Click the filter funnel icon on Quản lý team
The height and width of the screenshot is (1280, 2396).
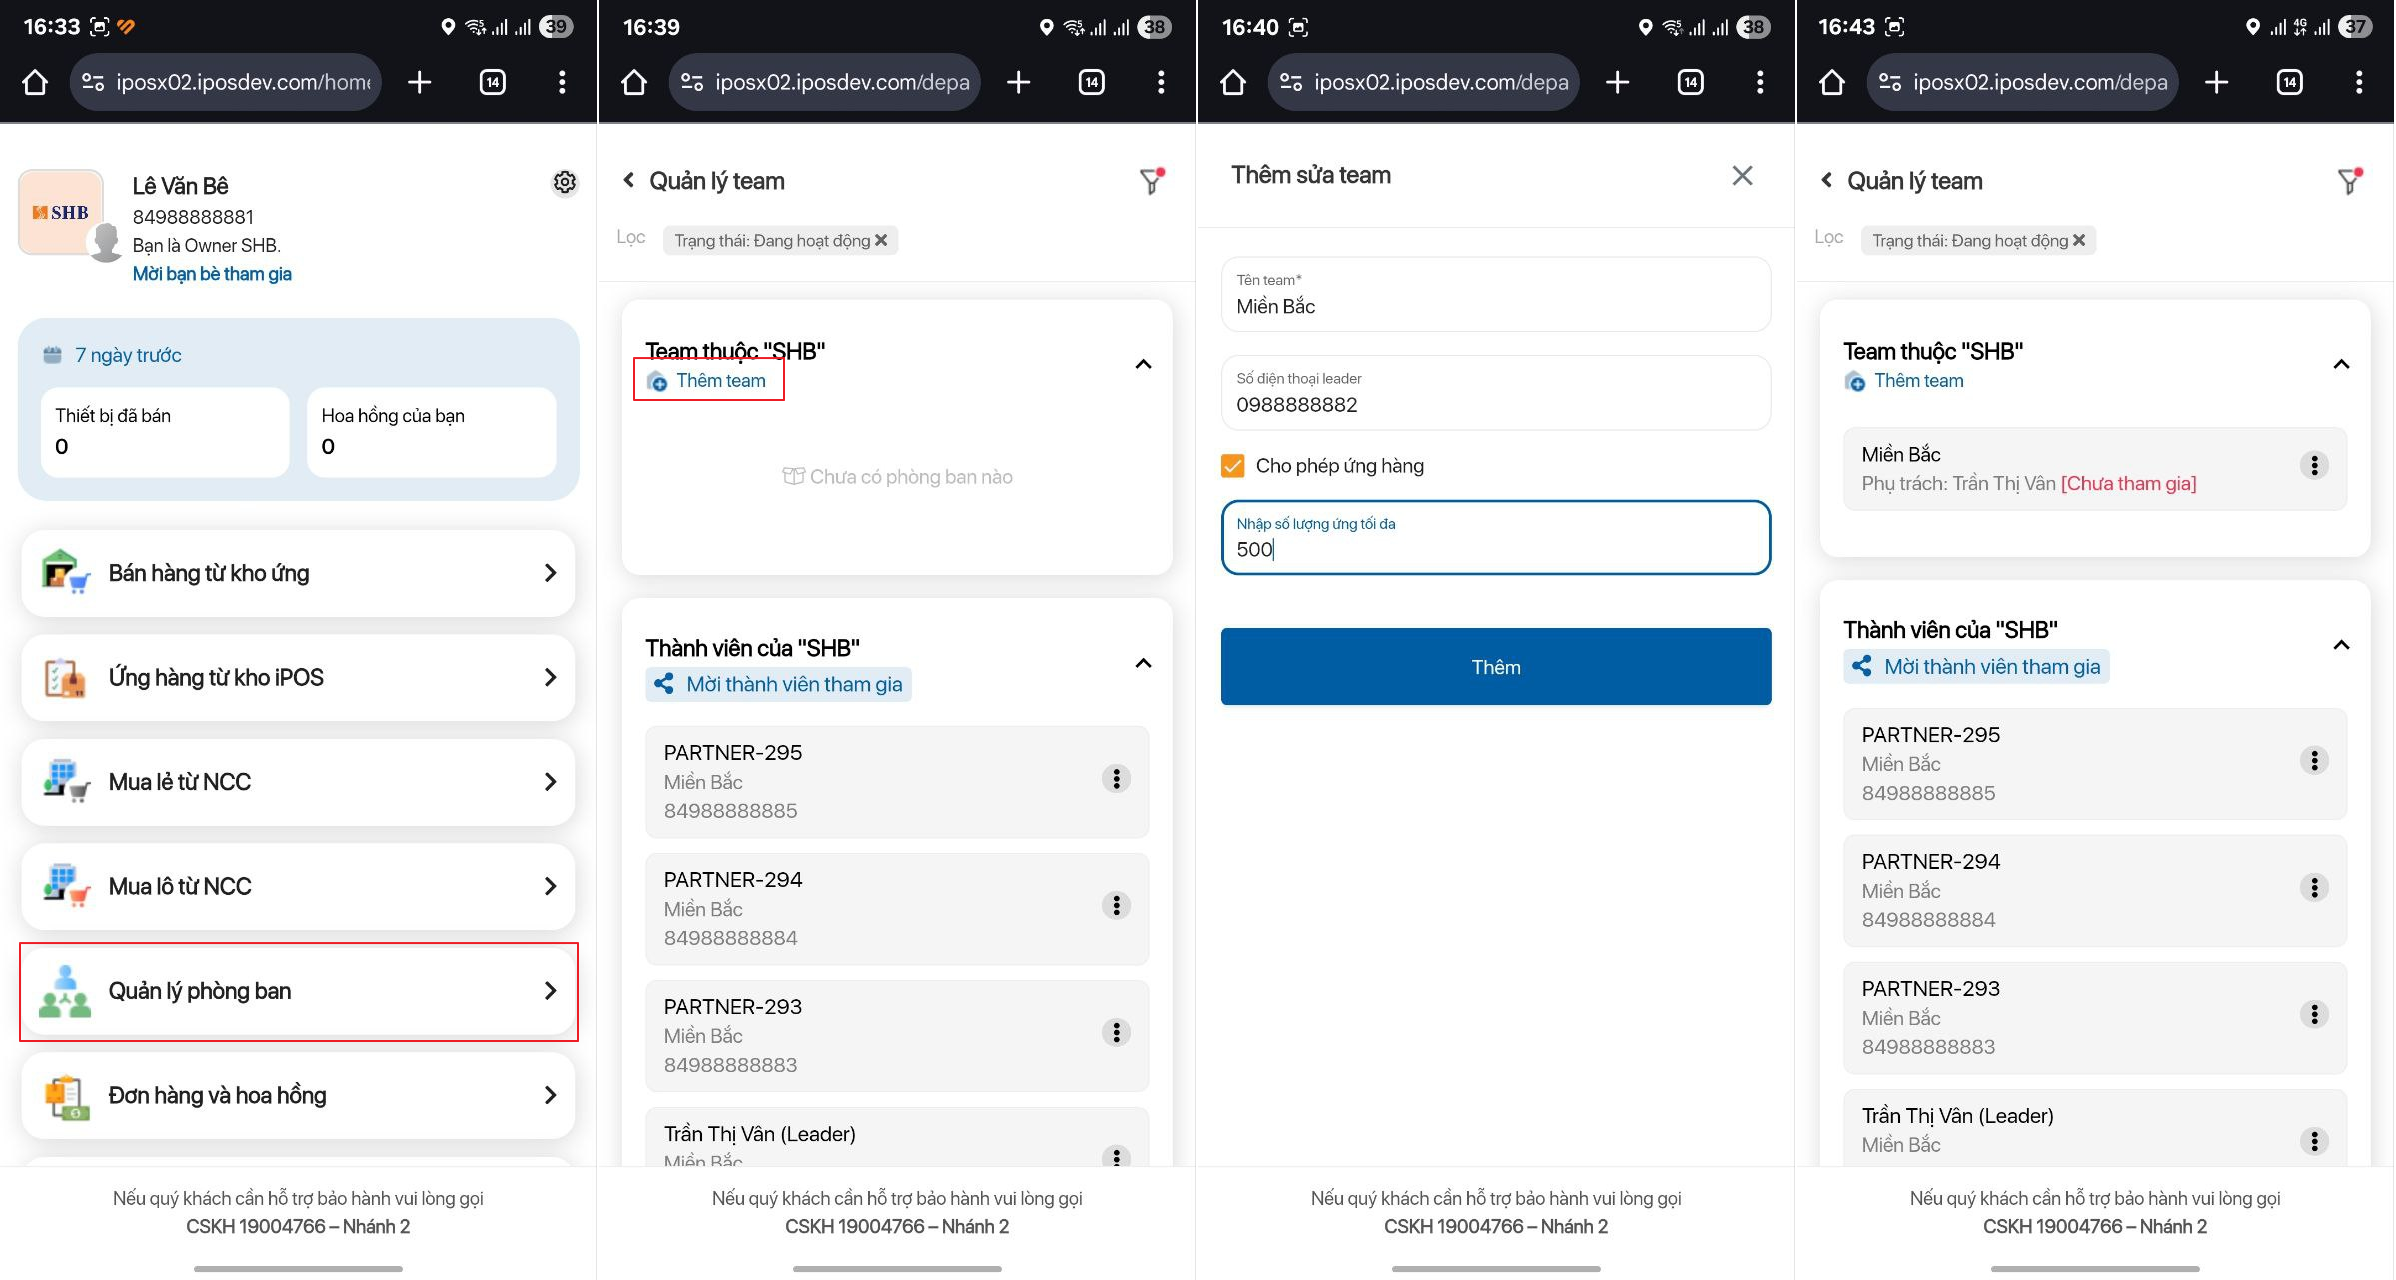point(1152,181)
